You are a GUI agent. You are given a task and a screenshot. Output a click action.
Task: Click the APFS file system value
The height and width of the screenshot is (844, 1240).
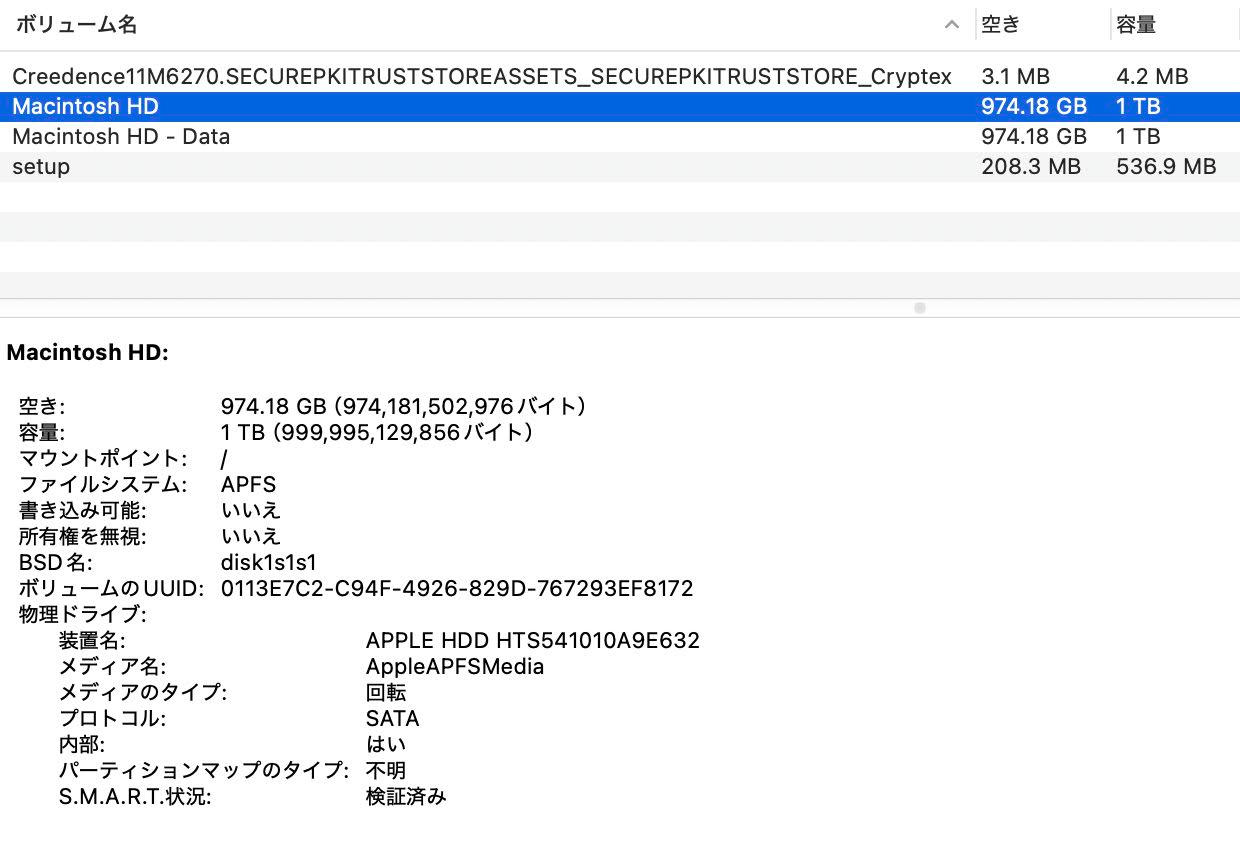click(x=248, y=484)
